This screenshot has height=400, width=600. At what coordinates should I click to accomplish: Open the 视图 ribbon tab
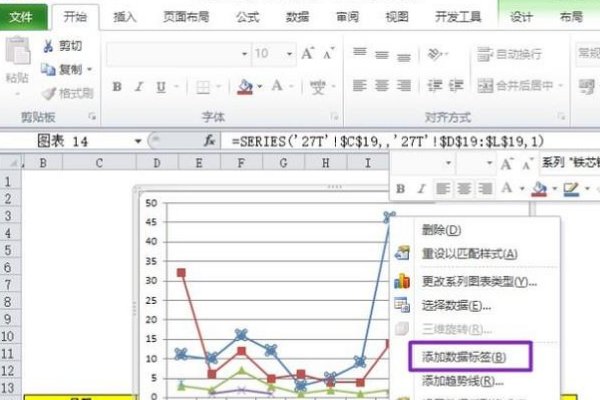tap(397, 17)
